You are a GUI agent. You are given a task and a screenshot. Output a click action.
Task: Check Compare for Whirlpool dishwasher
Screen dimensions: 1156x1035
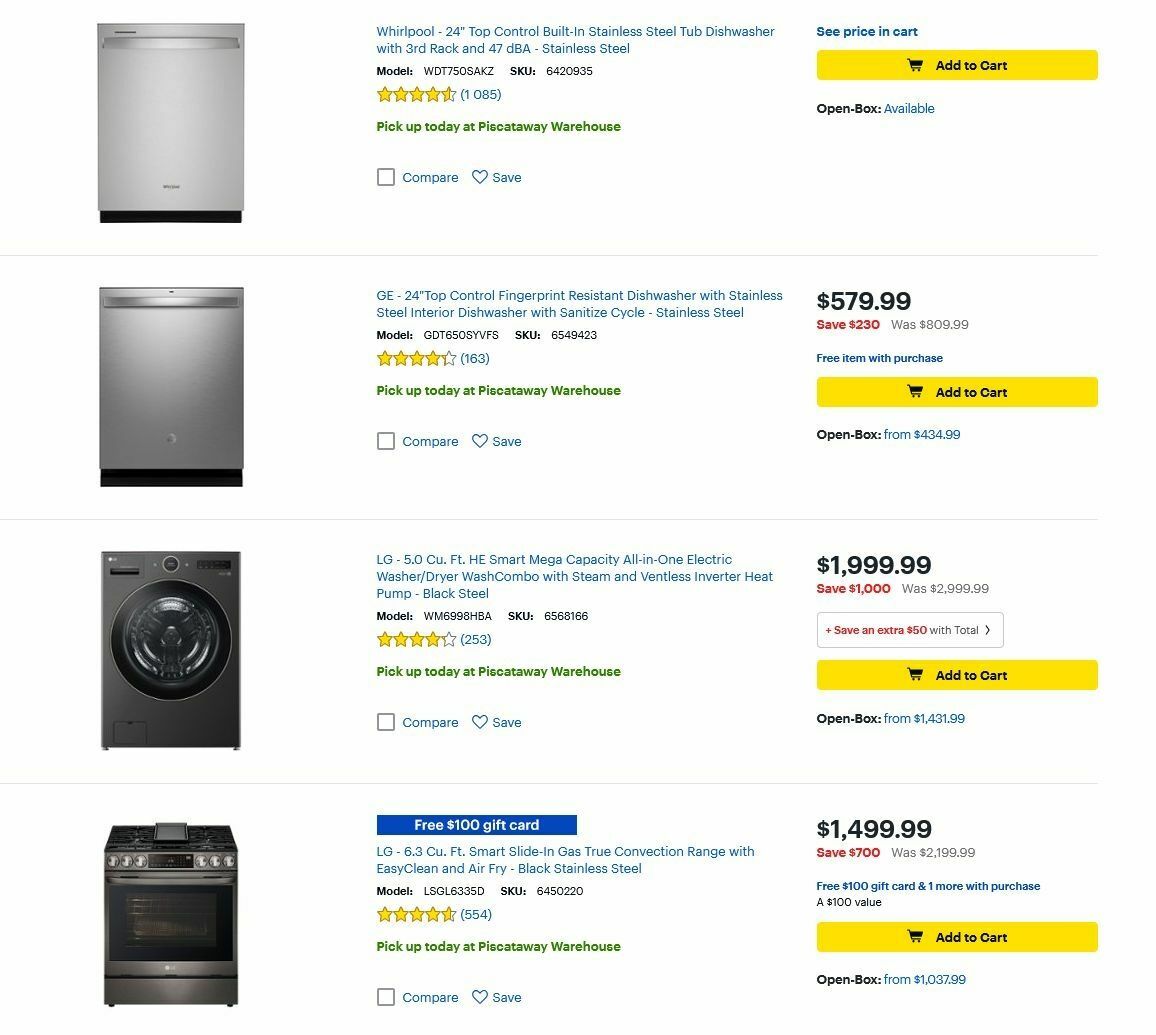coord(386,177)
